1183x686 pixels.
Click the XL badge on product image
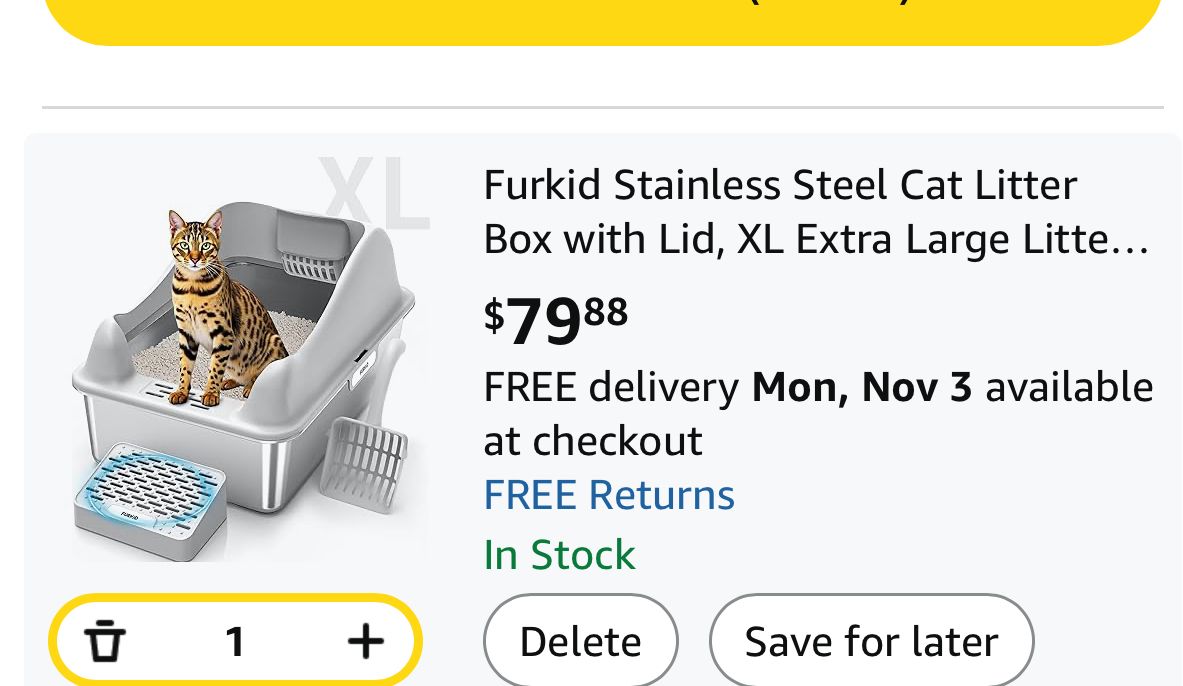374,192
